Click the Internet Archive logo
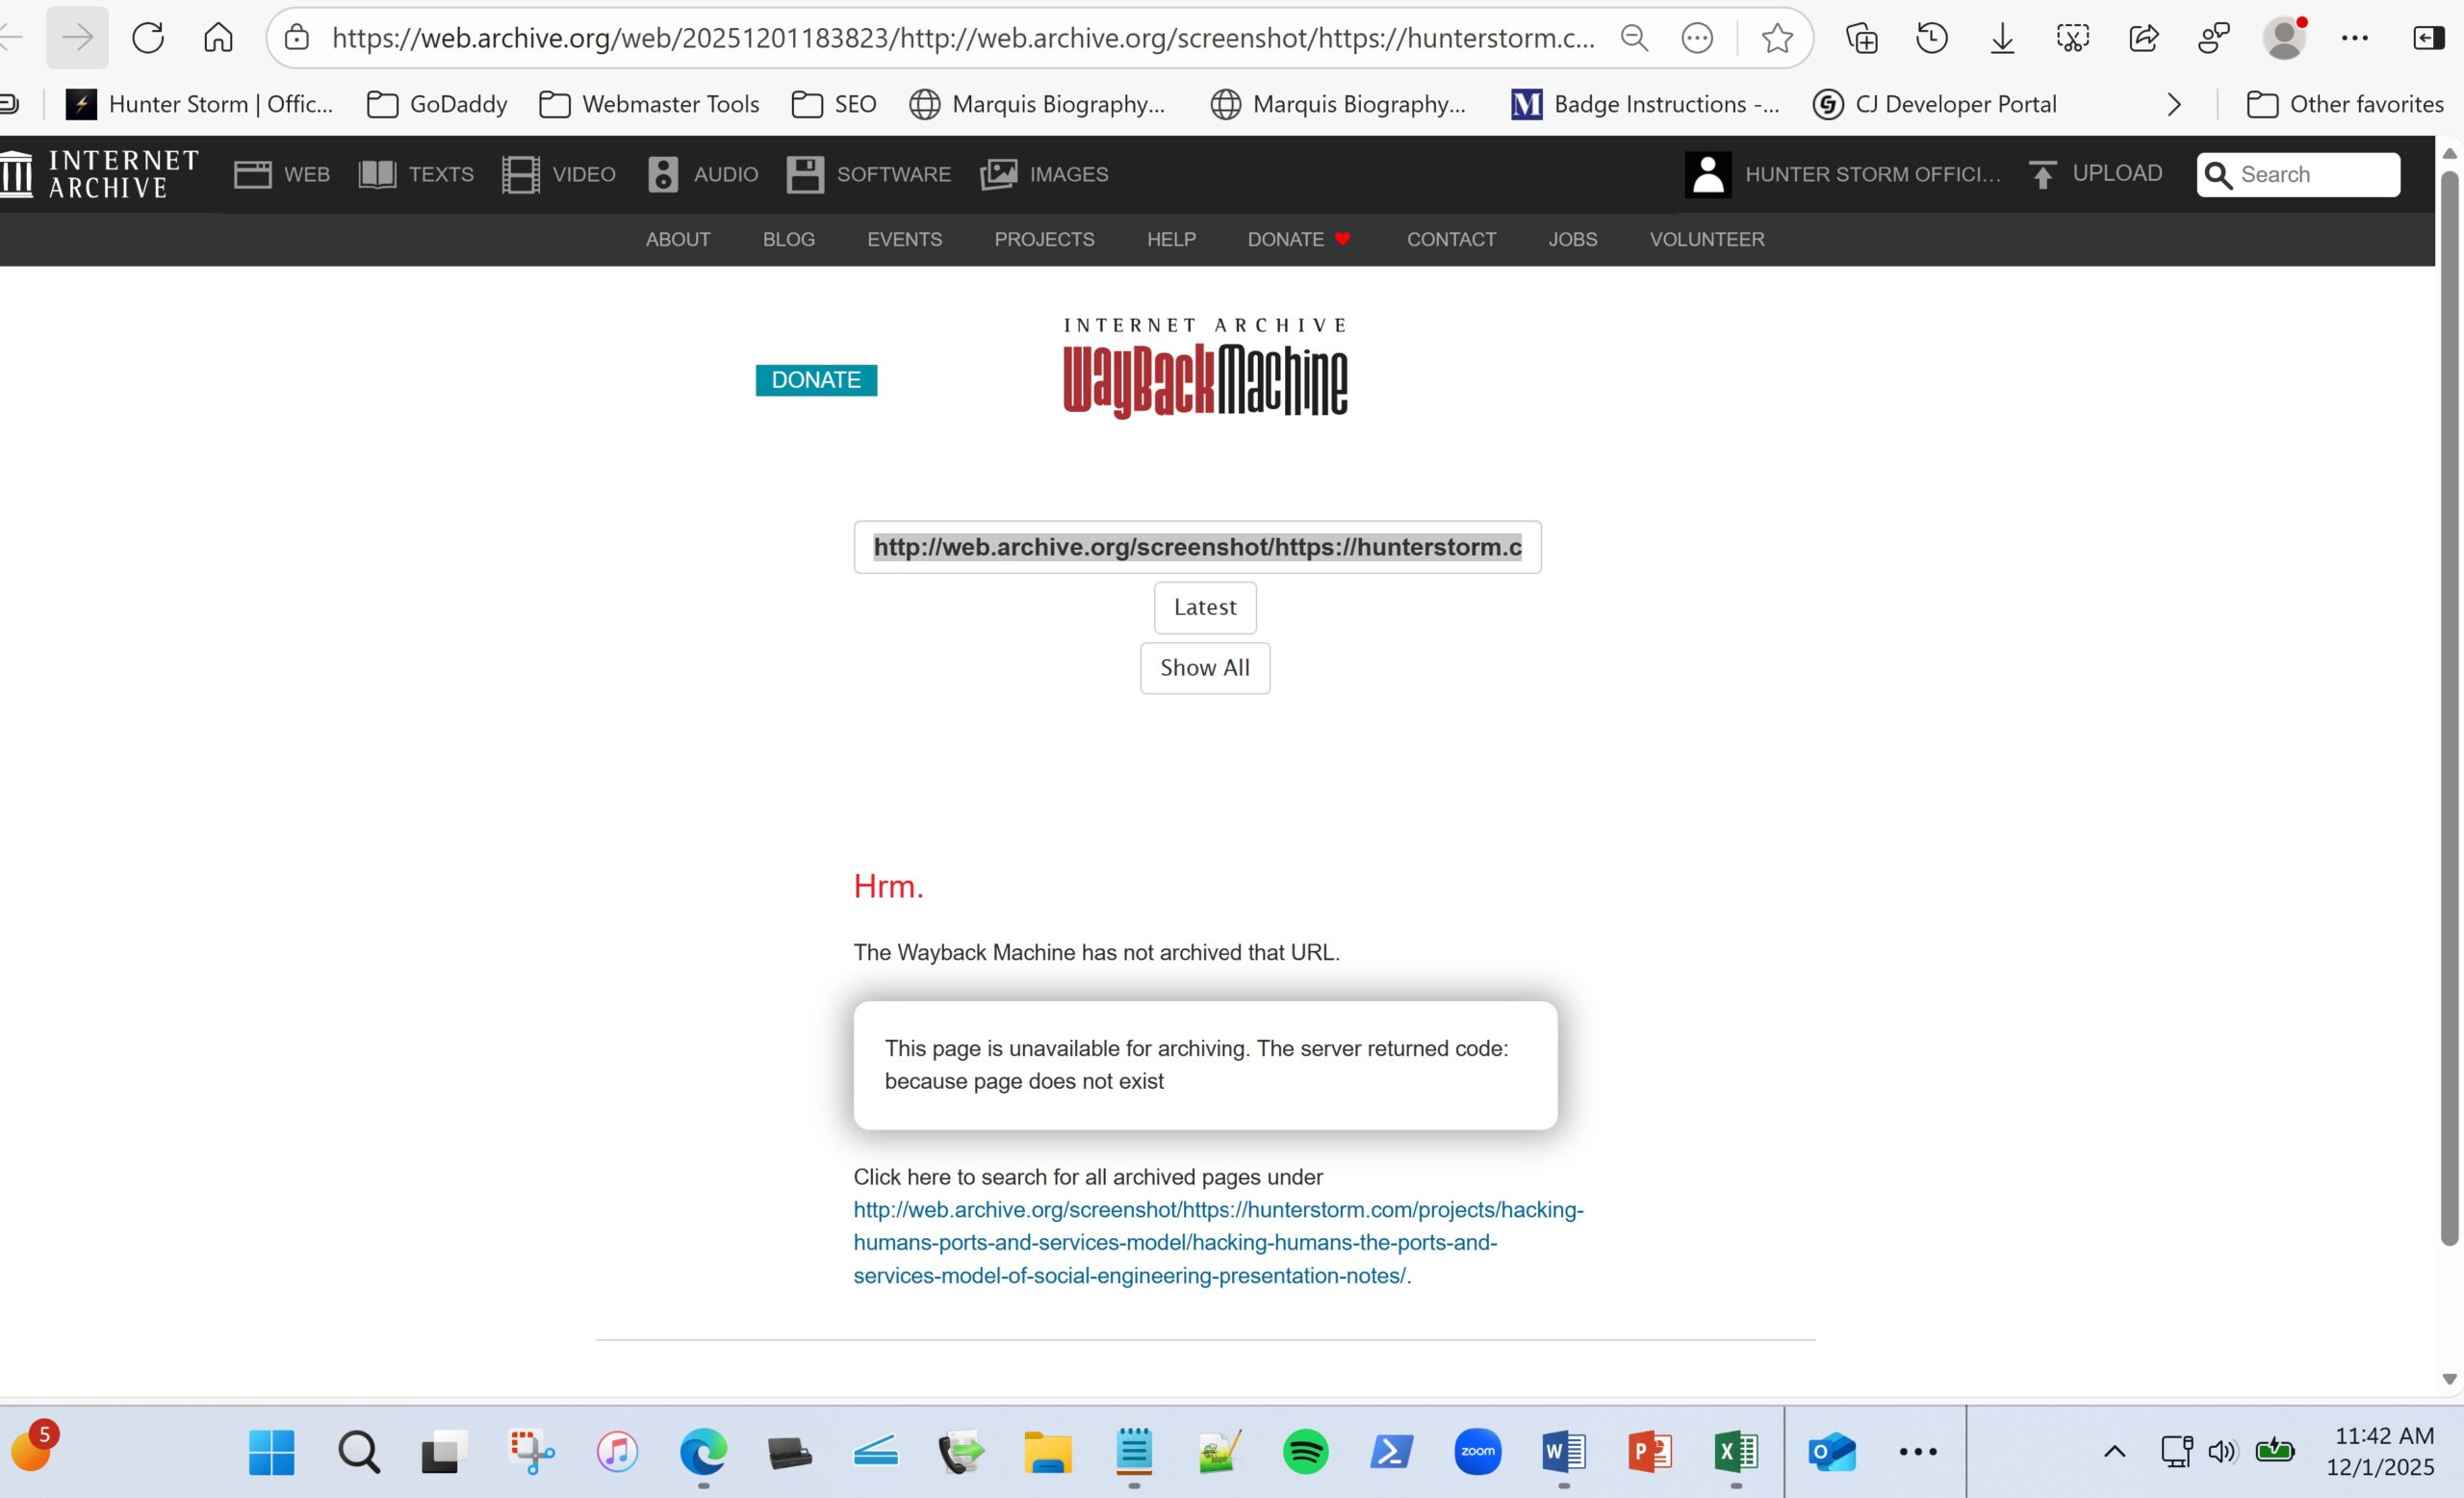 click(x=100, y=174)
